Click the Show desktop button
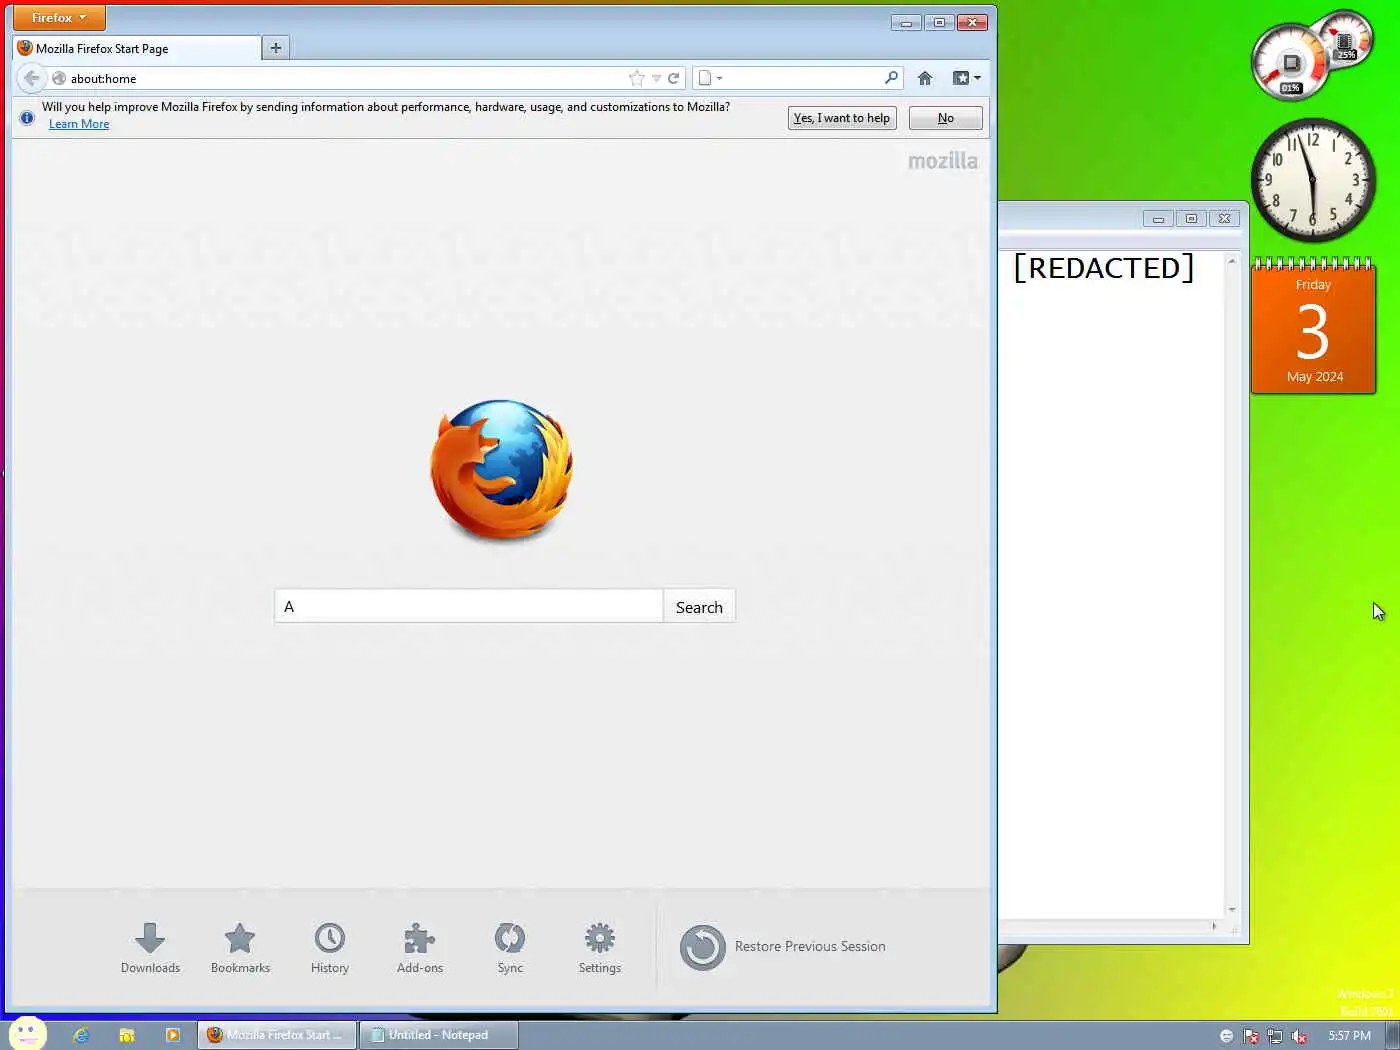 point(1392,1035)
